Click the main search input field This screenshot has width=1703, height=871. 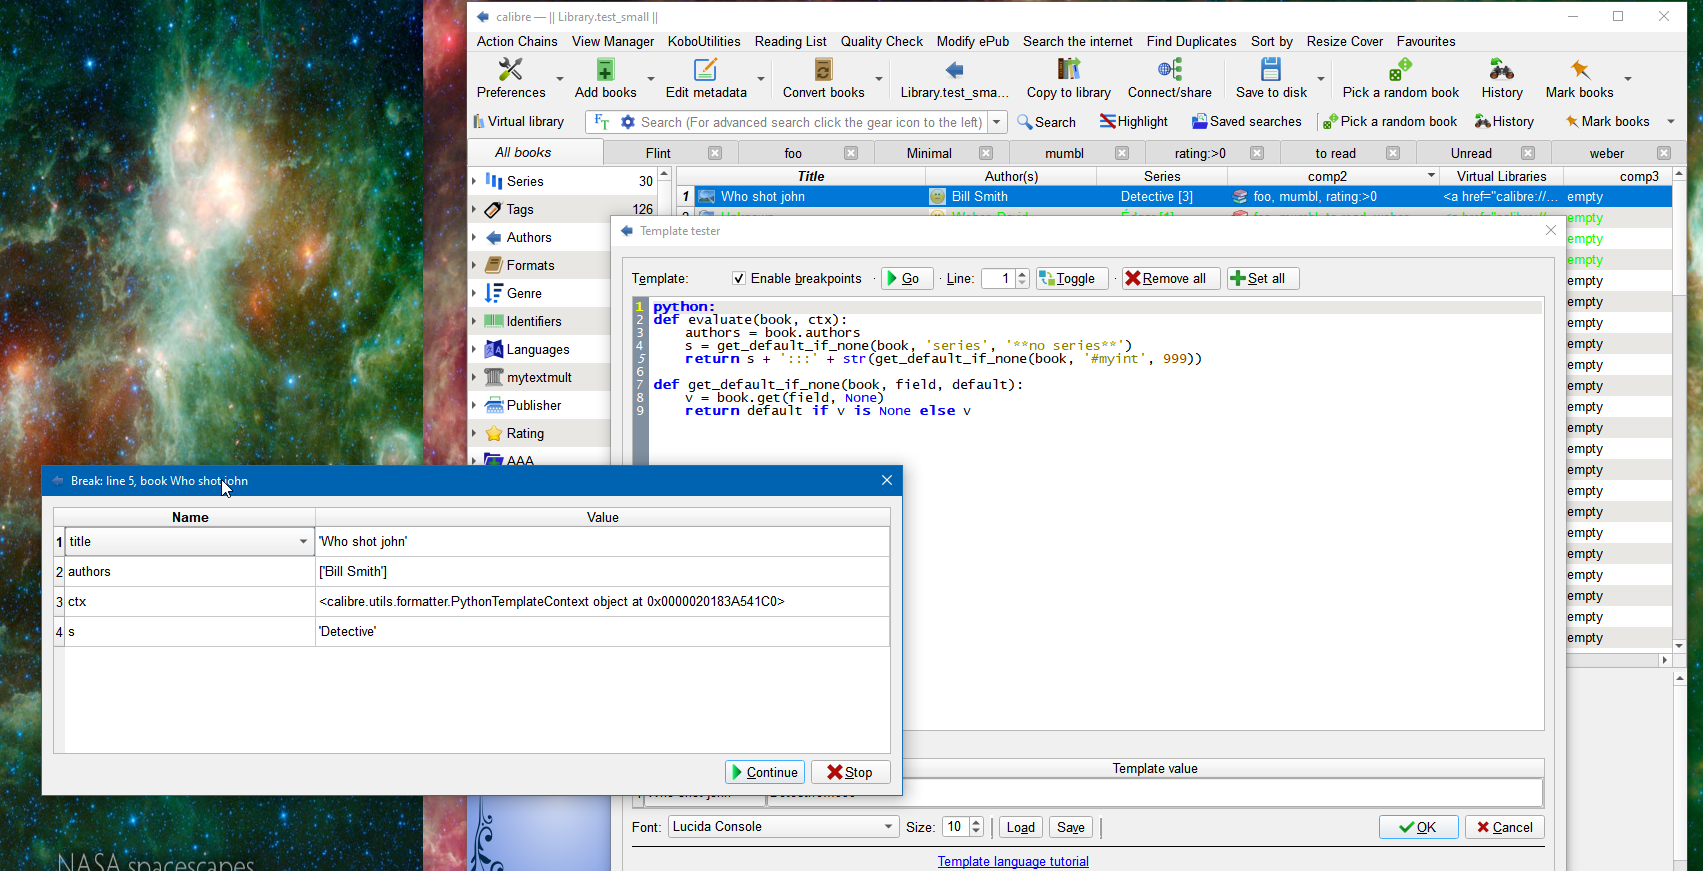click(812, 122)
